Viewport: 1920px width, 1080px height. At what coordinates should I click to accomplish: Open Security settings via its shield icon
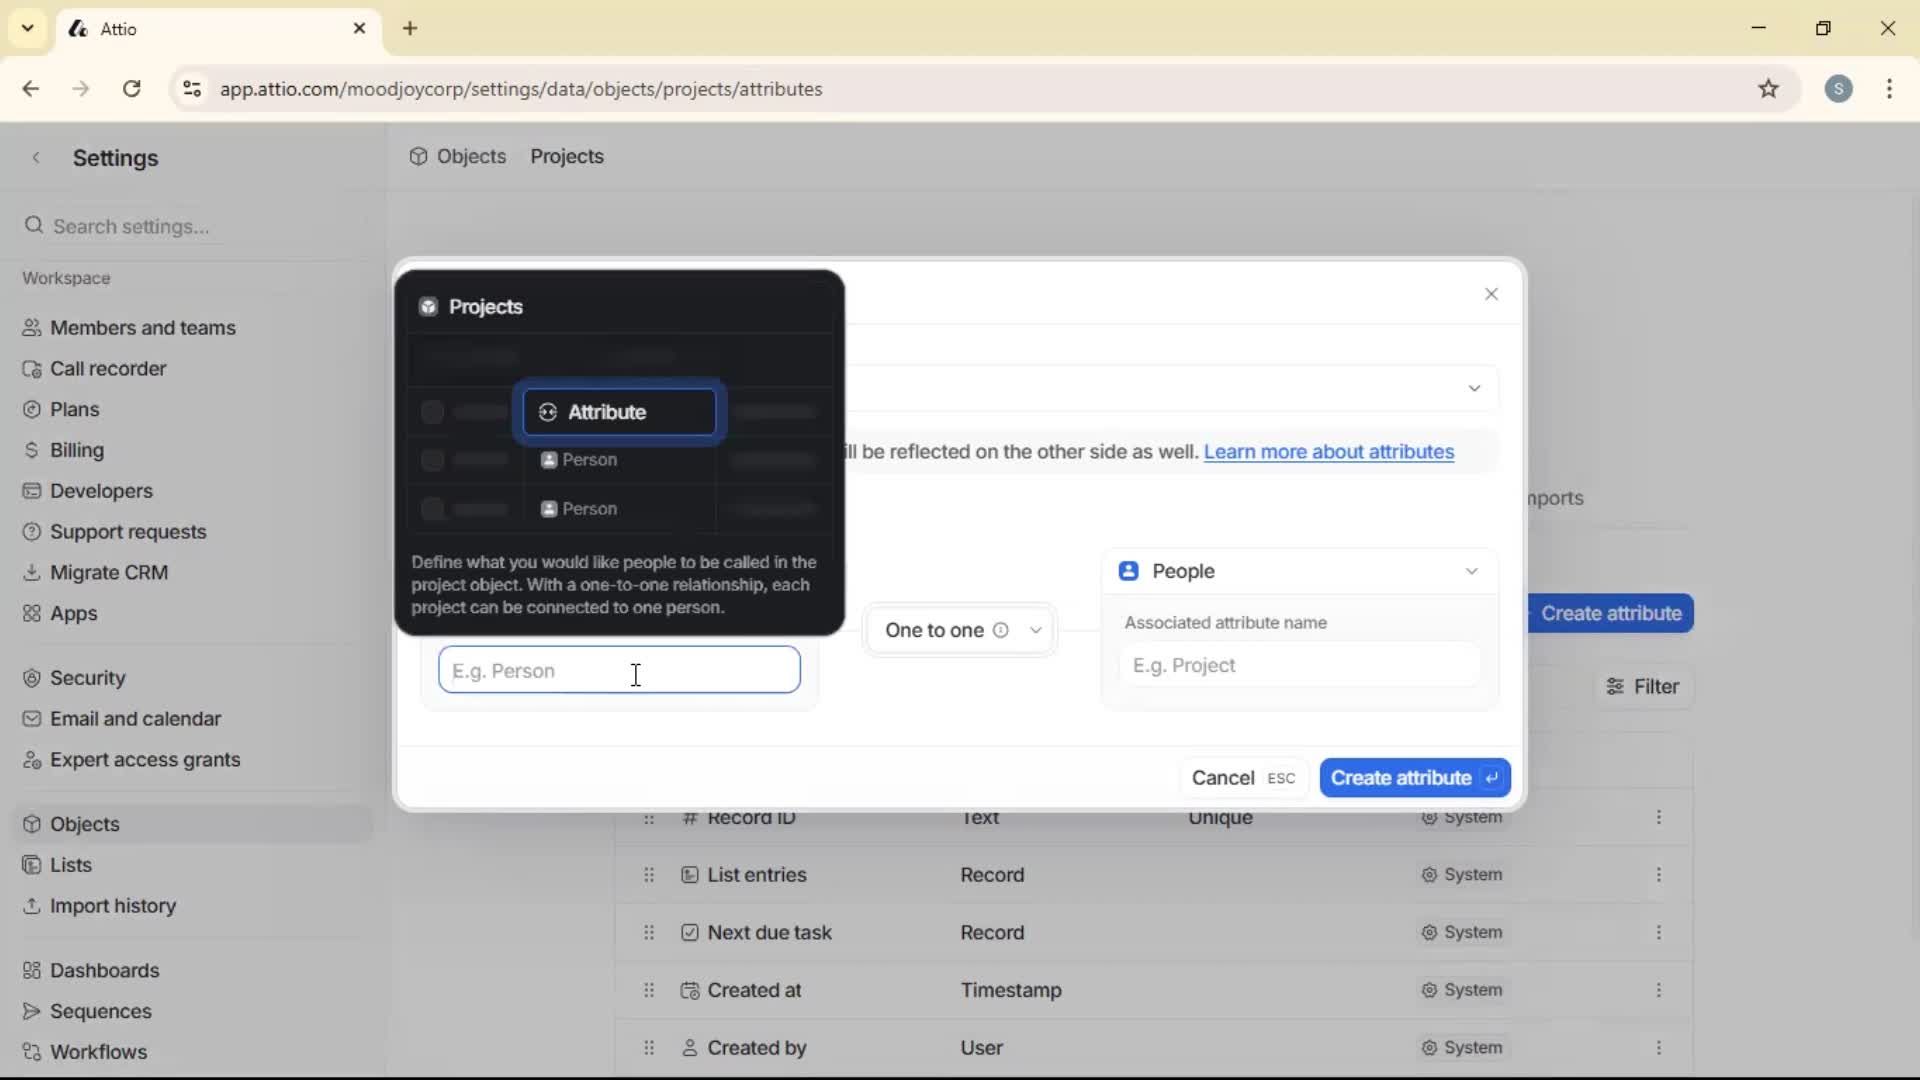[x=32, y=677]
